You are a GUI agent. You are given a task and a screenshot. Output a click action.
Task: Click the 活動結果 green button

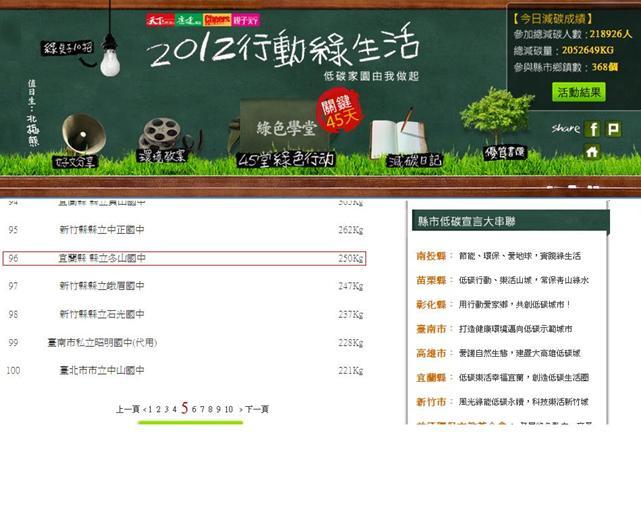578,92
